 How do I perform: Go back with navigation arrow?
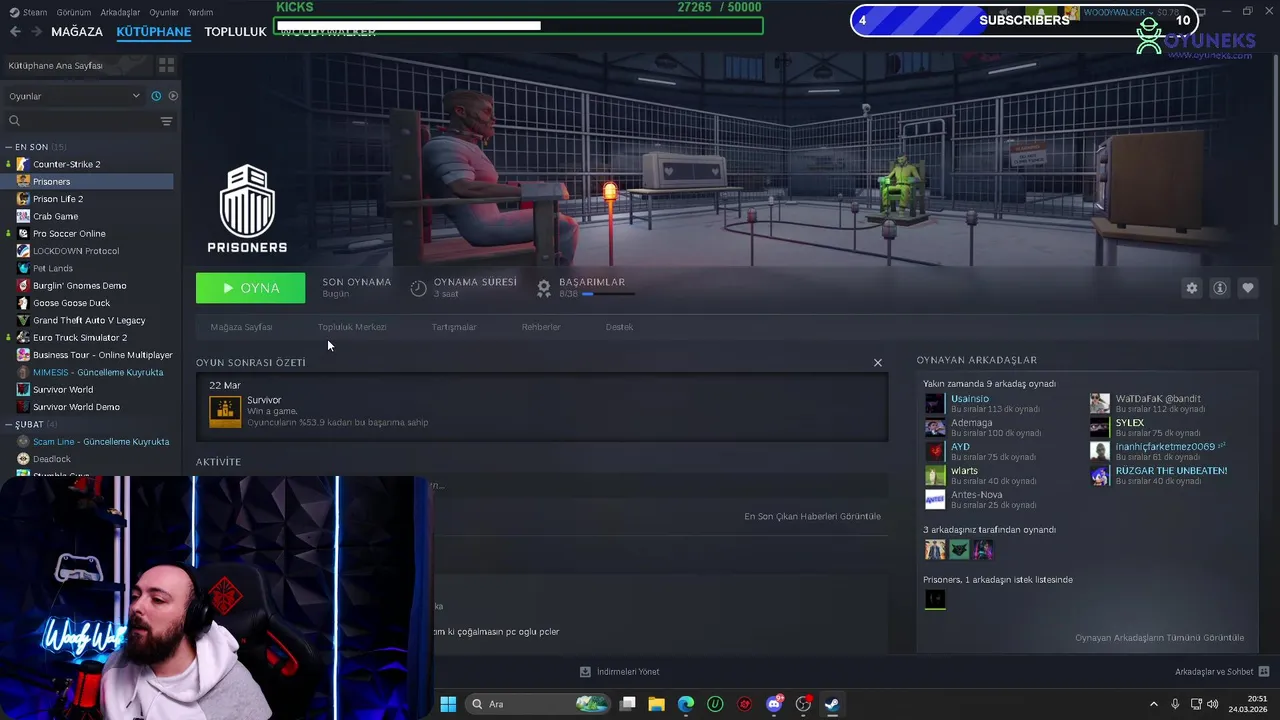click(x=15, y=31)
